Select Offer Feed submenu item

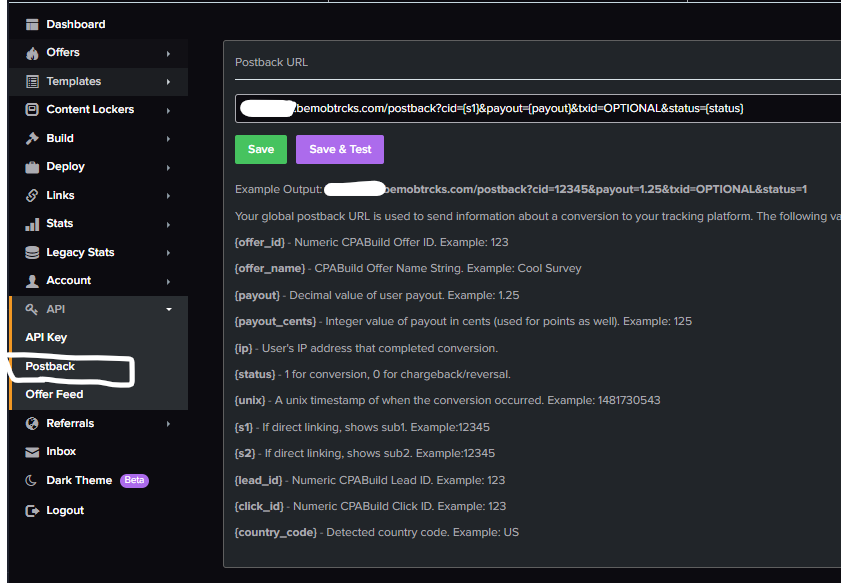[x=54, y=394]
